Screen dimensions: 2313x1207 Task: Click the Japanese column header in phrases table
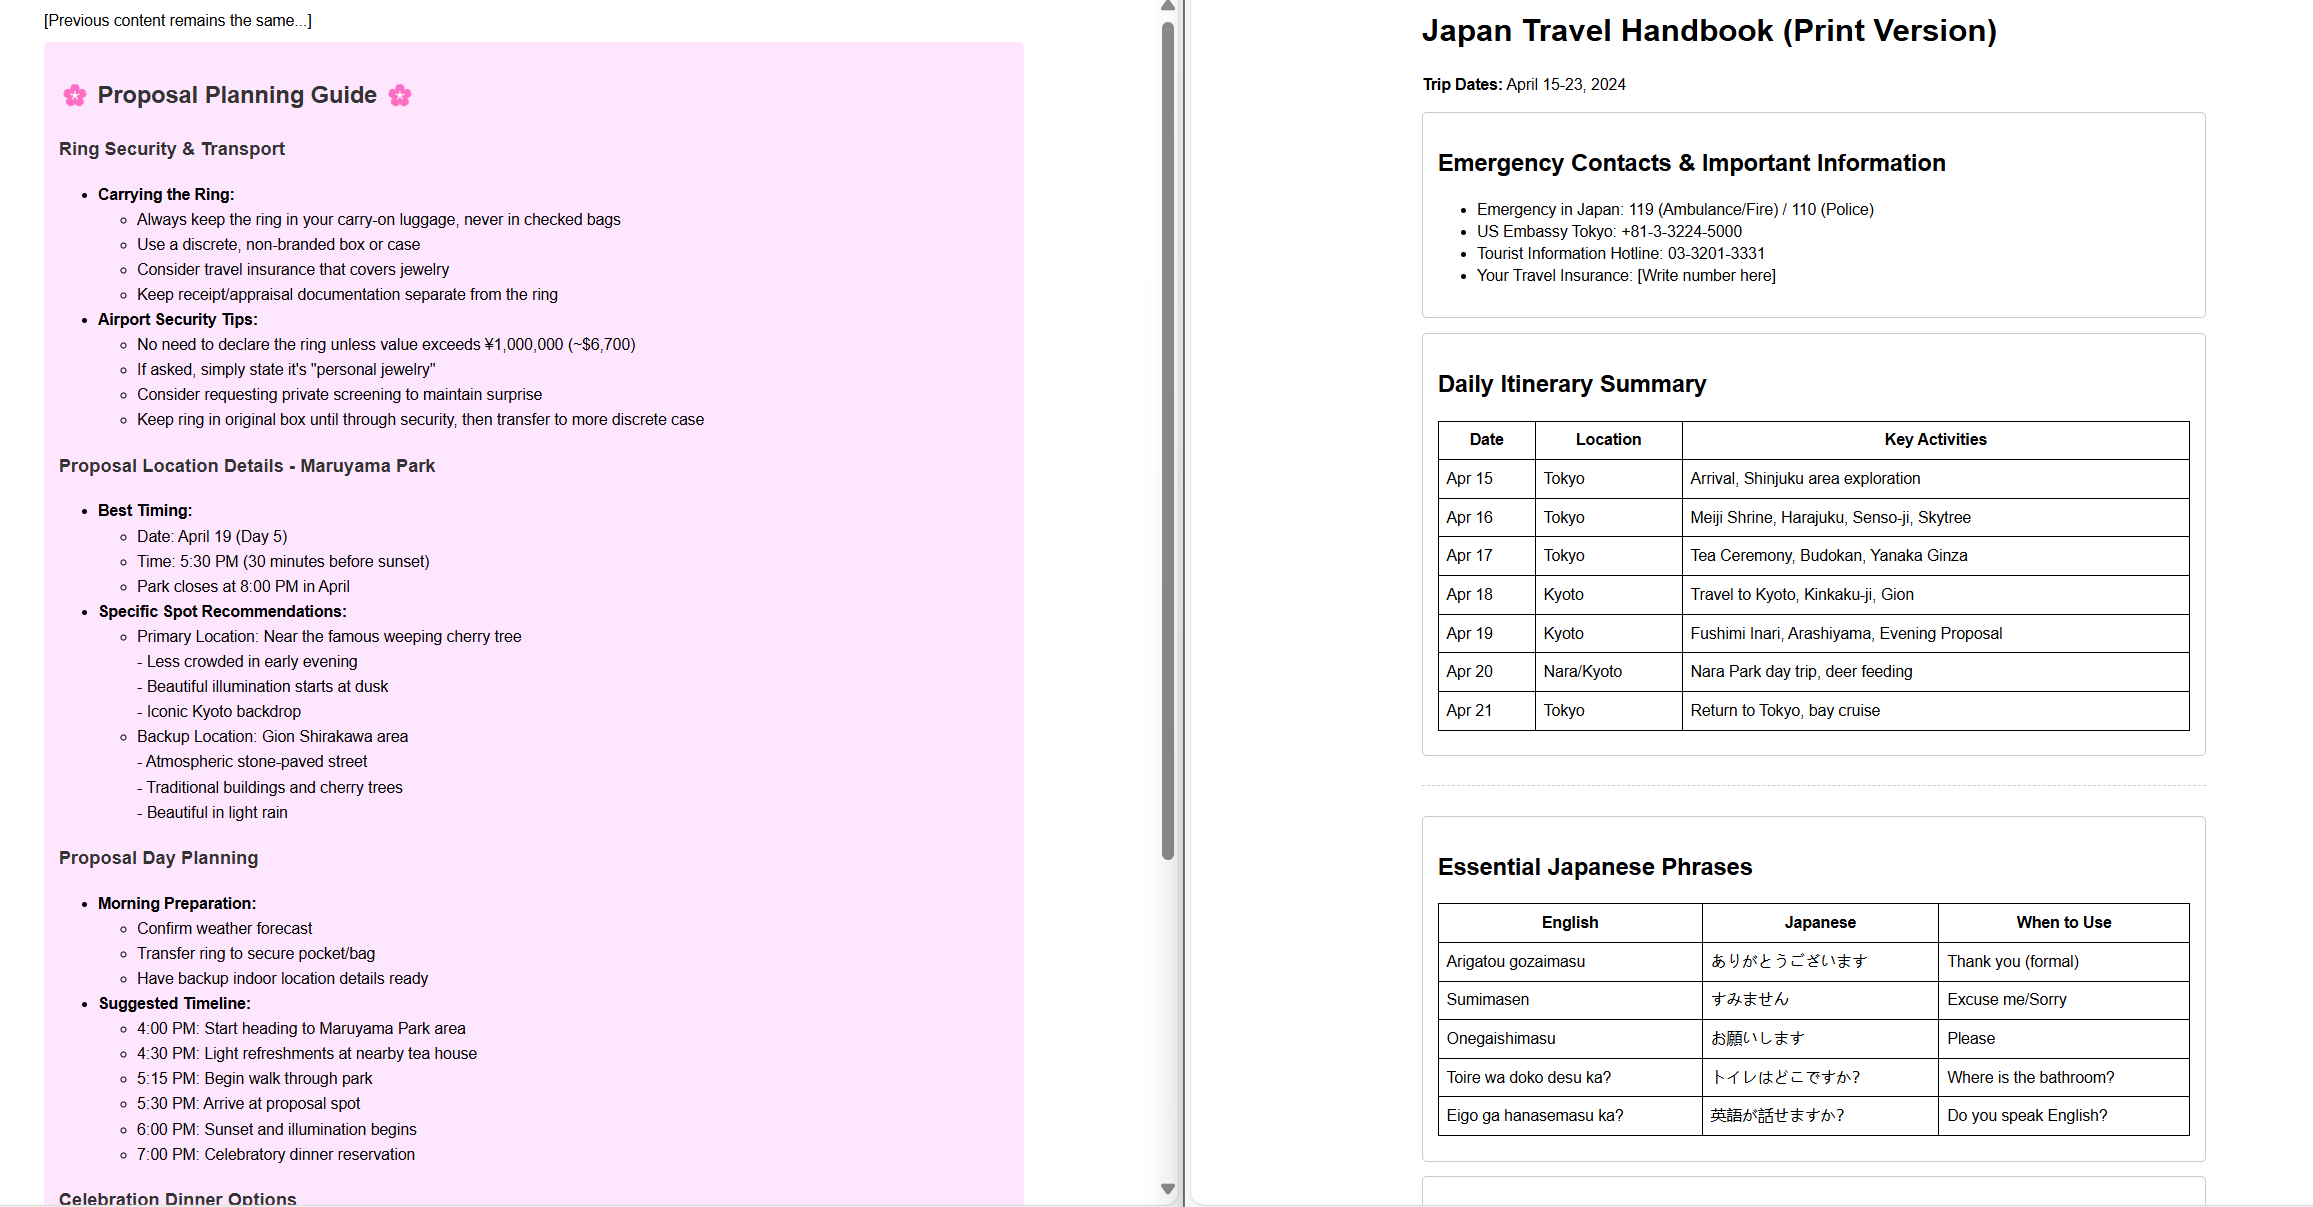tap(1820, 923)
